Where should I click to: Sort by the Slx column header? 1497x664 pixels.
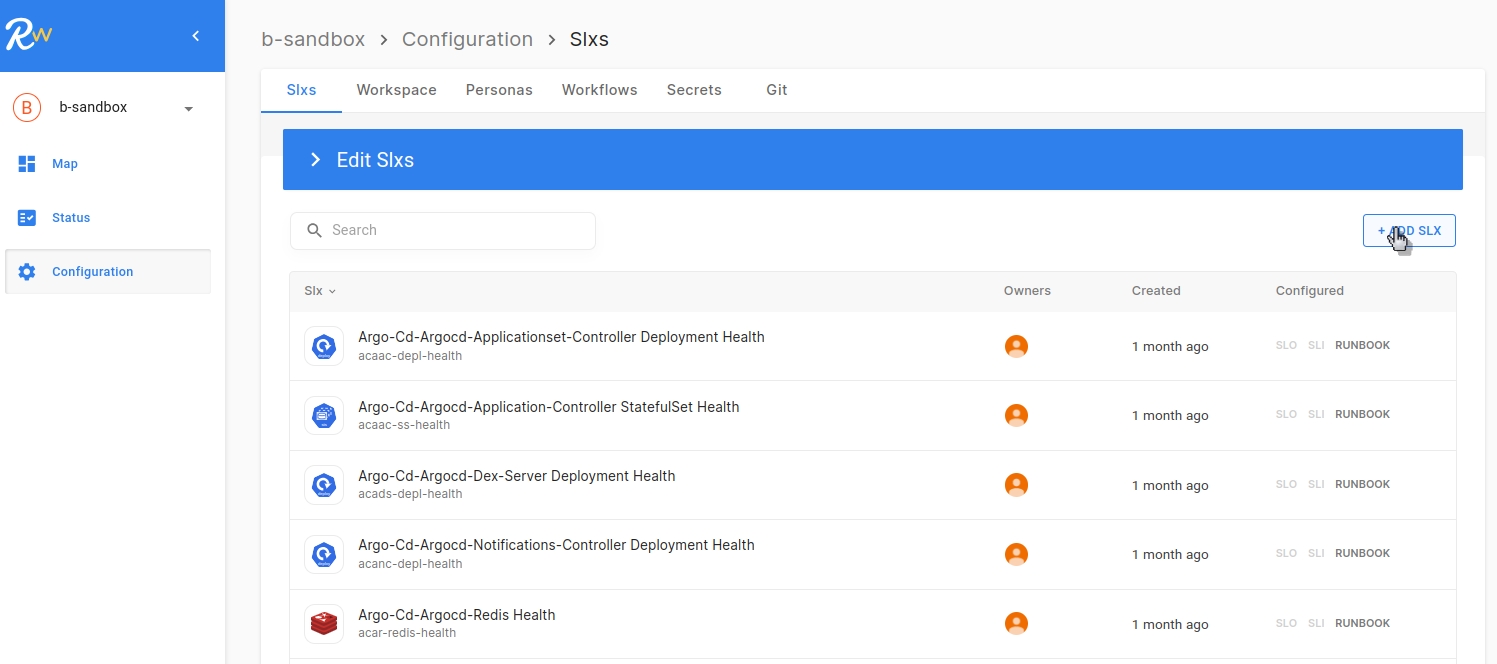point(320,291)
